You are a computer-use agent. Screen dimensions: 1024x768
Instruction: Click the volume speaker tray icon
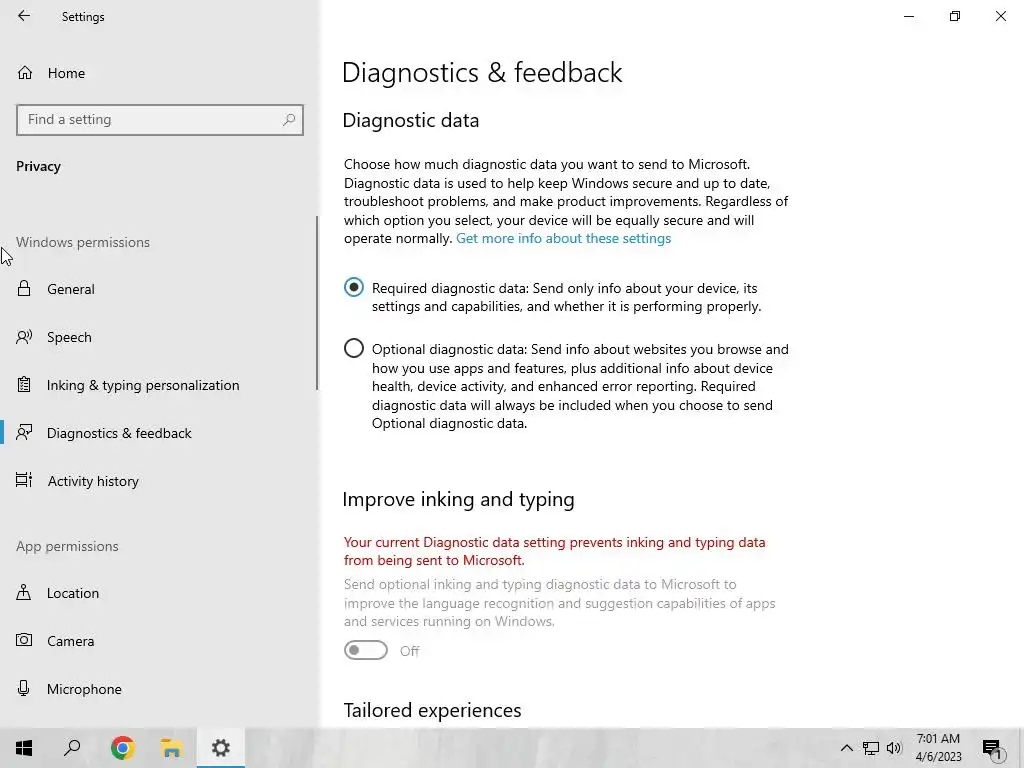[894, 748]
